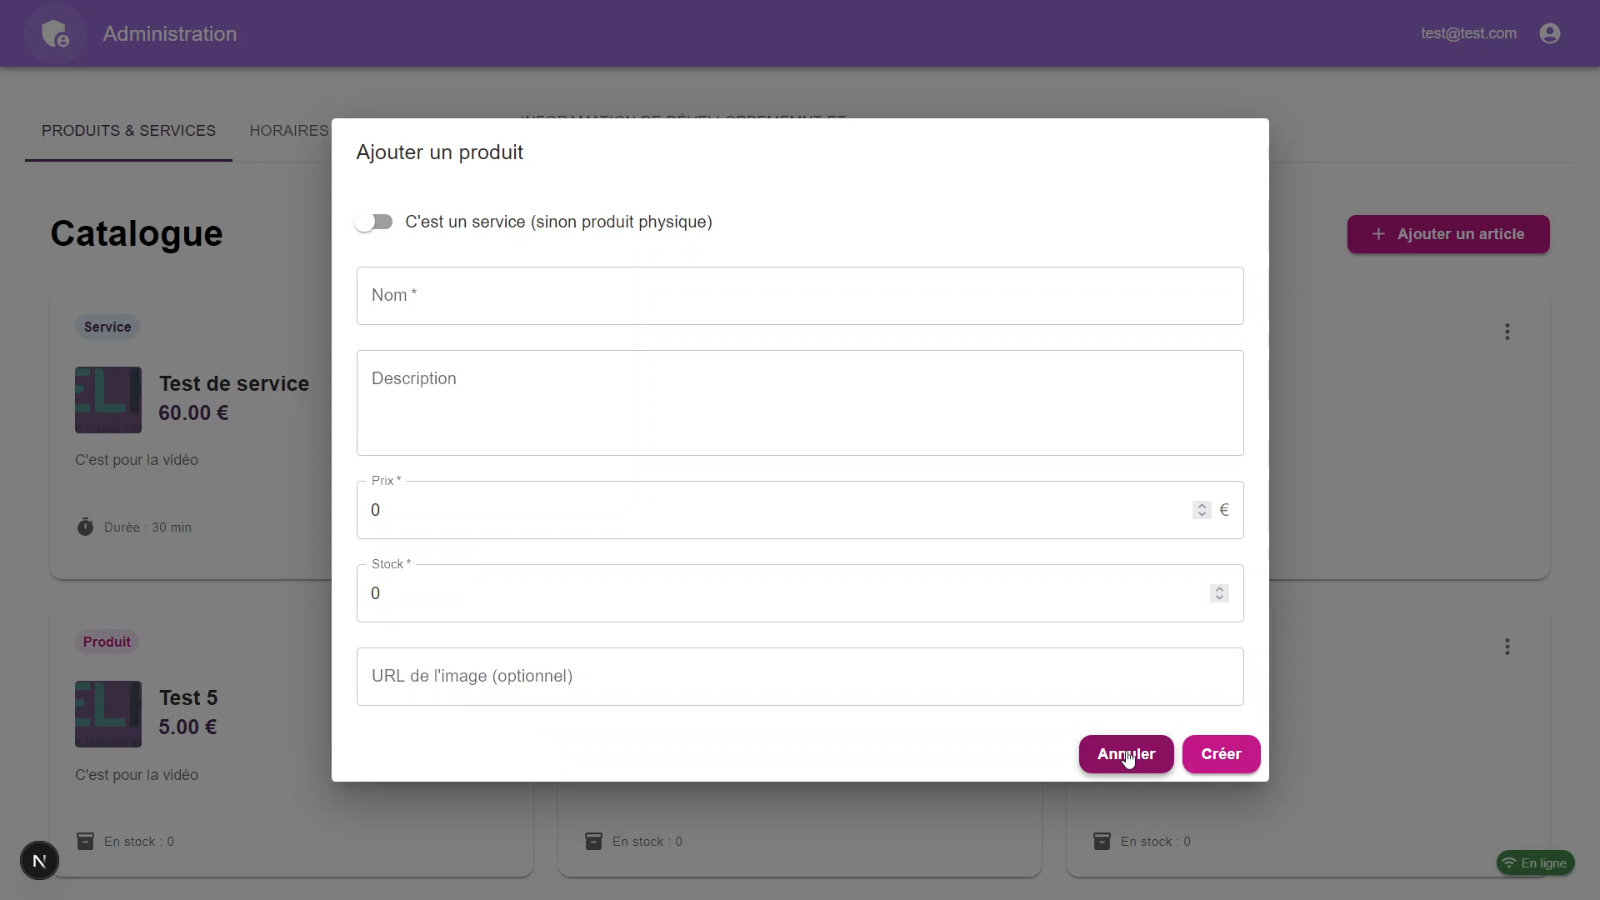Open the Horaires tab
Image resolution: width=1600 pixels, height=900 pixels.
tap(288, 131)
